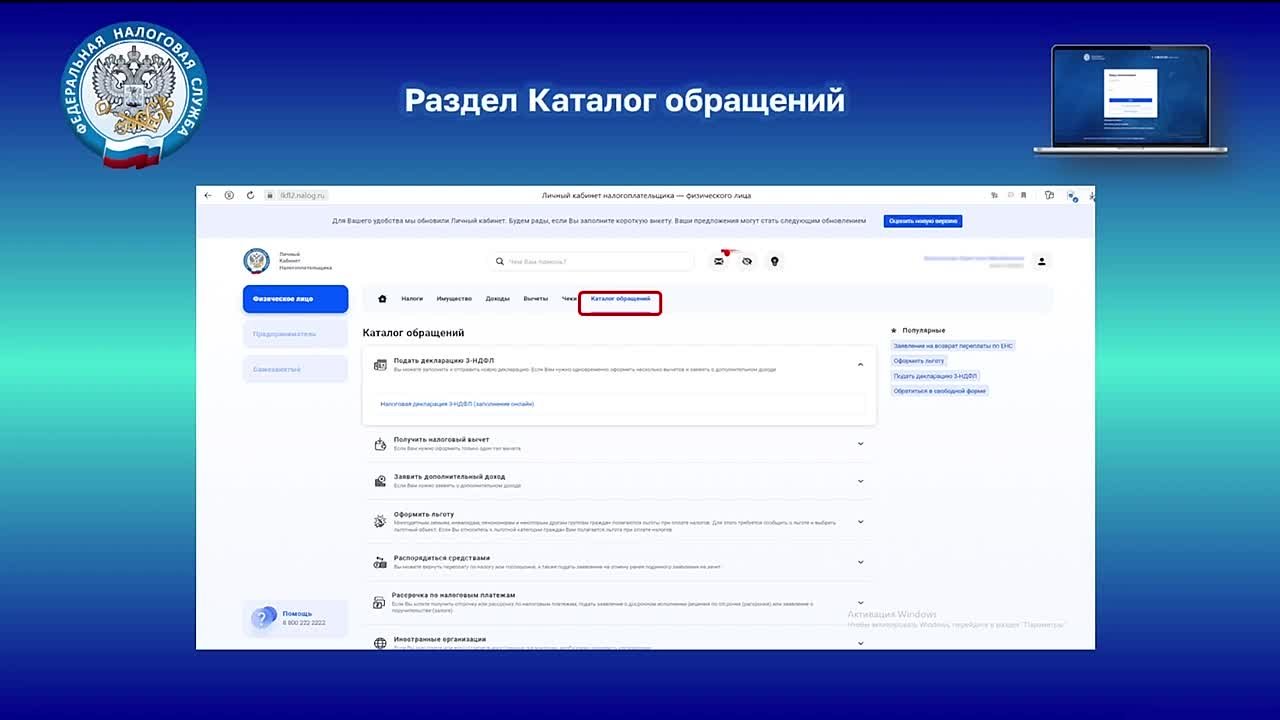Expand Получить налоговый вычет section
The height and width of the screenshot is (720, 1280).
[860, 444]
